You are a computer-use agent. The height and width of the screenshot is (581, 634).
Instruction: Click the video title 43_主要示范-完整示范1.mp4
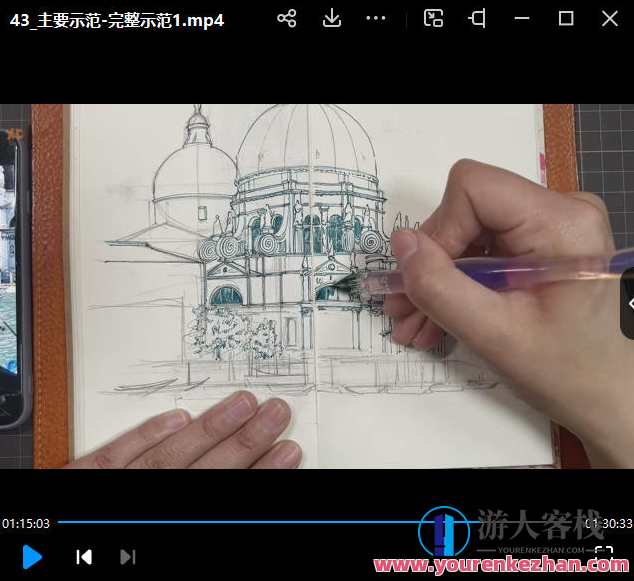(x=117, y=19)
